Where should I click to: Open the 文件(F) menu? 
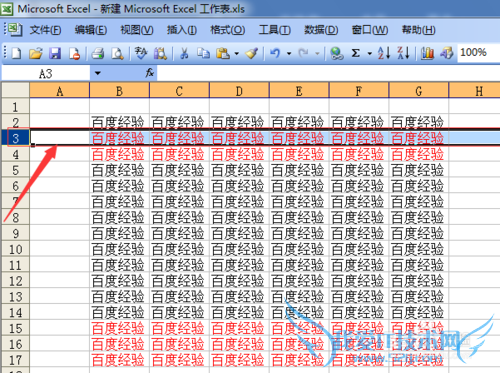[45, 30]
